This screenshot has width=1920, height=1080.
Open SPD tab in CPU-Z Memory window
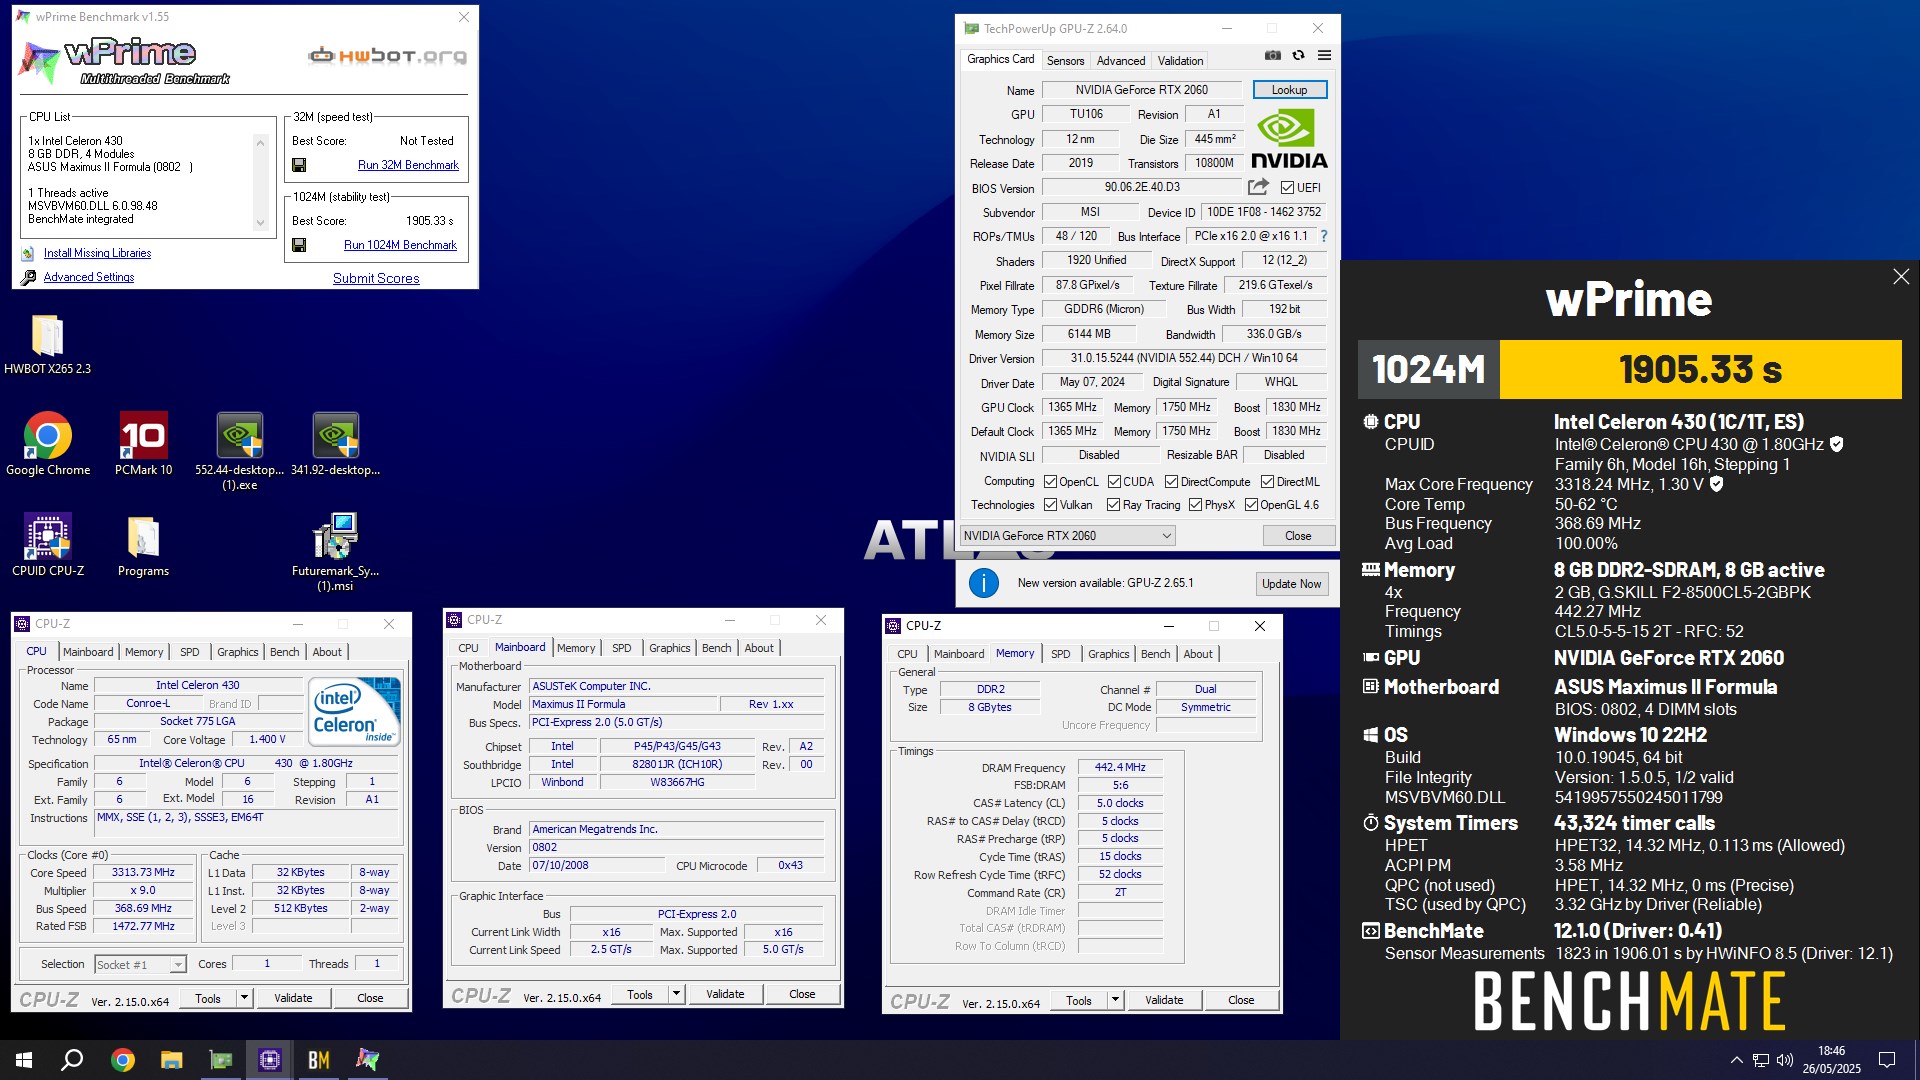(1061, 654)
